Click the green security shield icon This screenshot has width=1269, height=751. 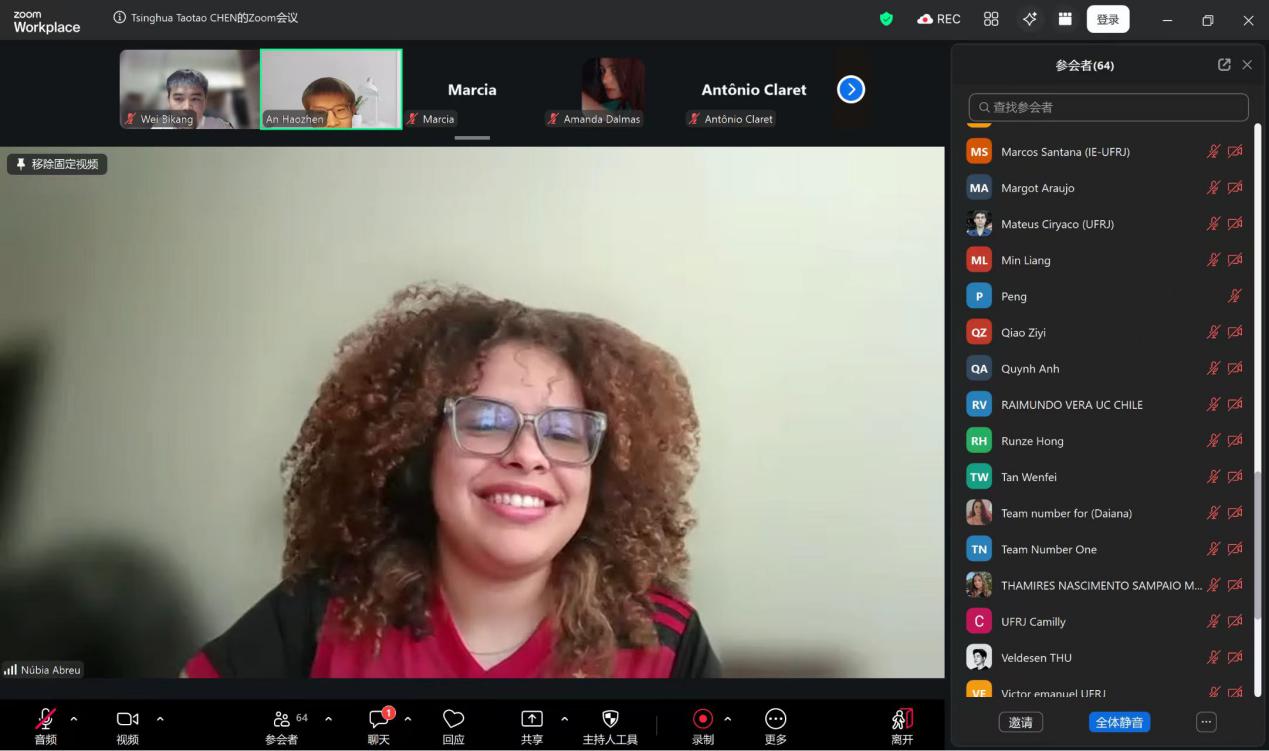coord(886,19)
